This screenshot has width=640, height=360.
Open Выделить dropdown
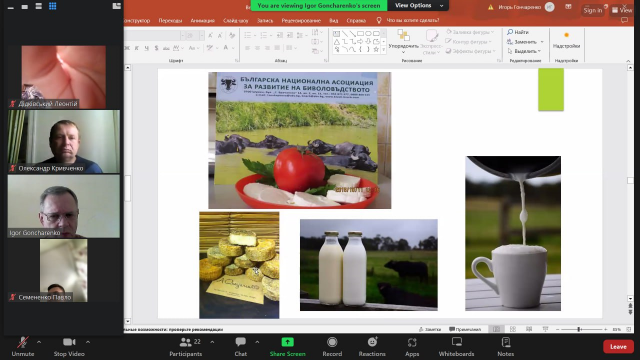pos(524,51)
